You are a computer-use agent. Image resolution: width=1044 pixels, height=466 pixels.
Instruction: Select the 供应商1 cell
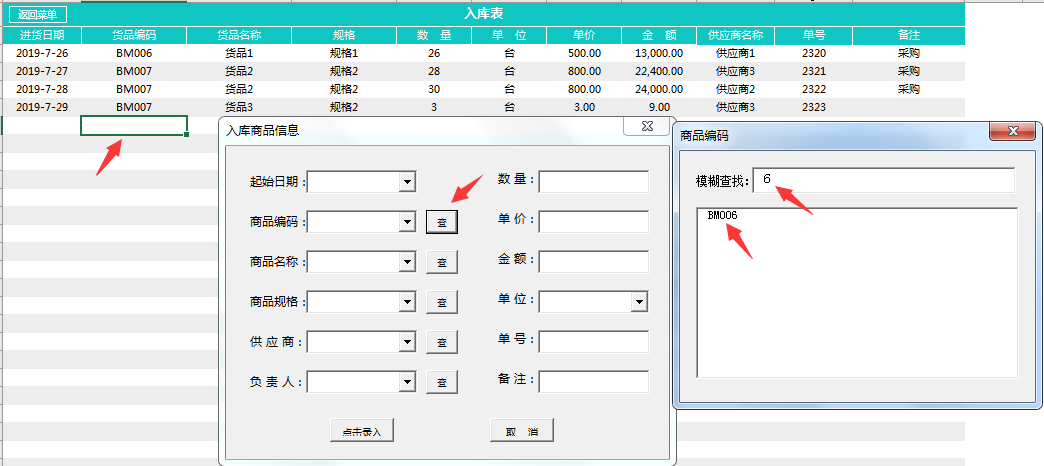pyautogui.click(x=735, y=53)
